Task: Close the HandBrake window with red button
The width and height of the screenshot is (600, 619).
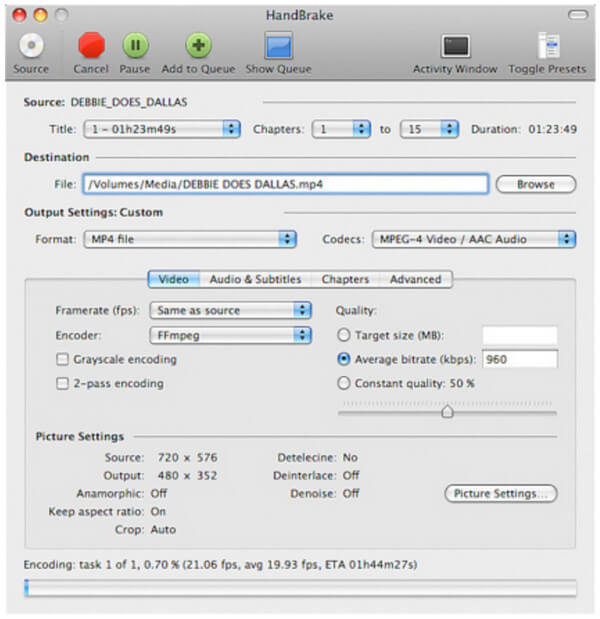Action: tap(19, 15)
